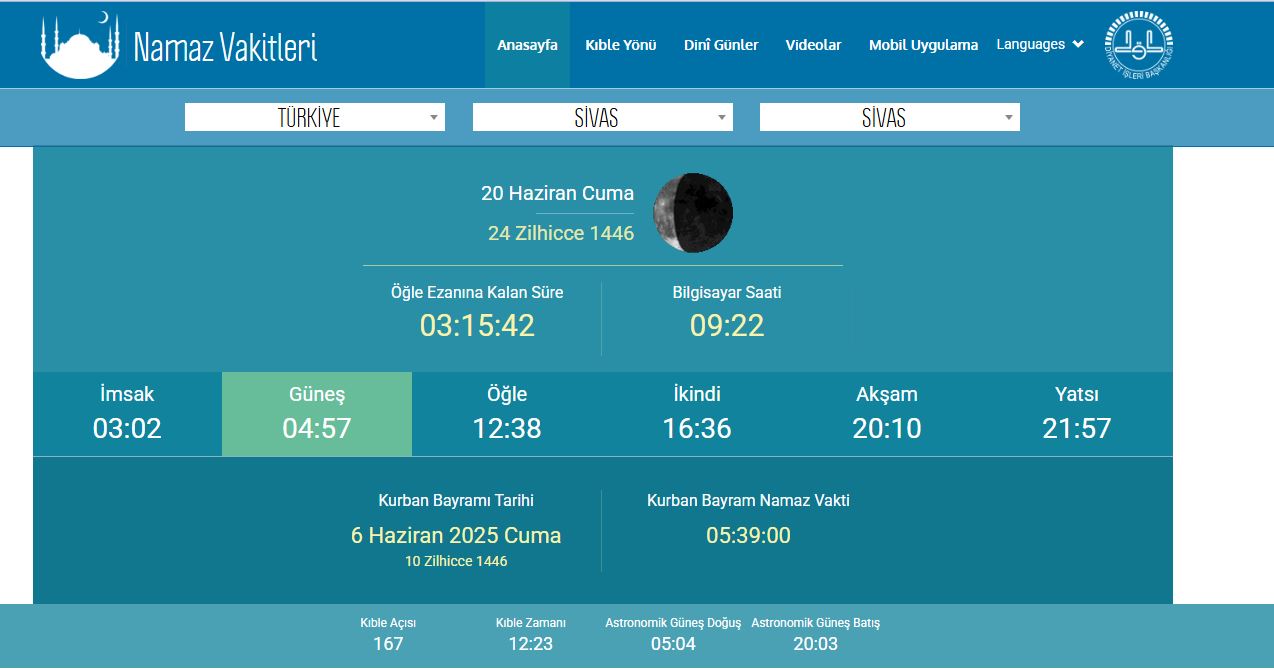Click the İkindi 16:36 time tile

pos(697,414)
